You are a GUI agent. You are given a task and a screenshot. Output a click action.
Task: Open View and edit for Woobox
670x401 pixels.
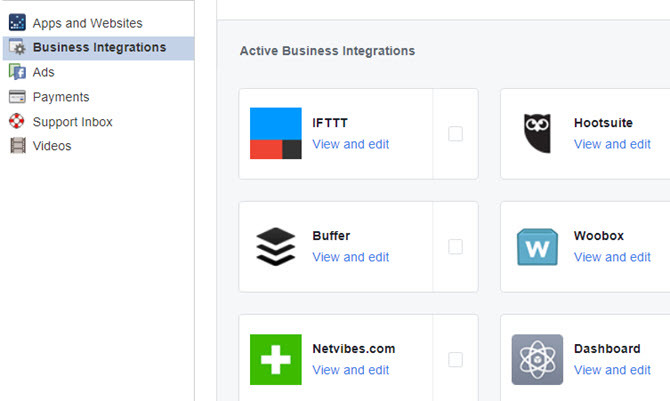pos(612,257)
